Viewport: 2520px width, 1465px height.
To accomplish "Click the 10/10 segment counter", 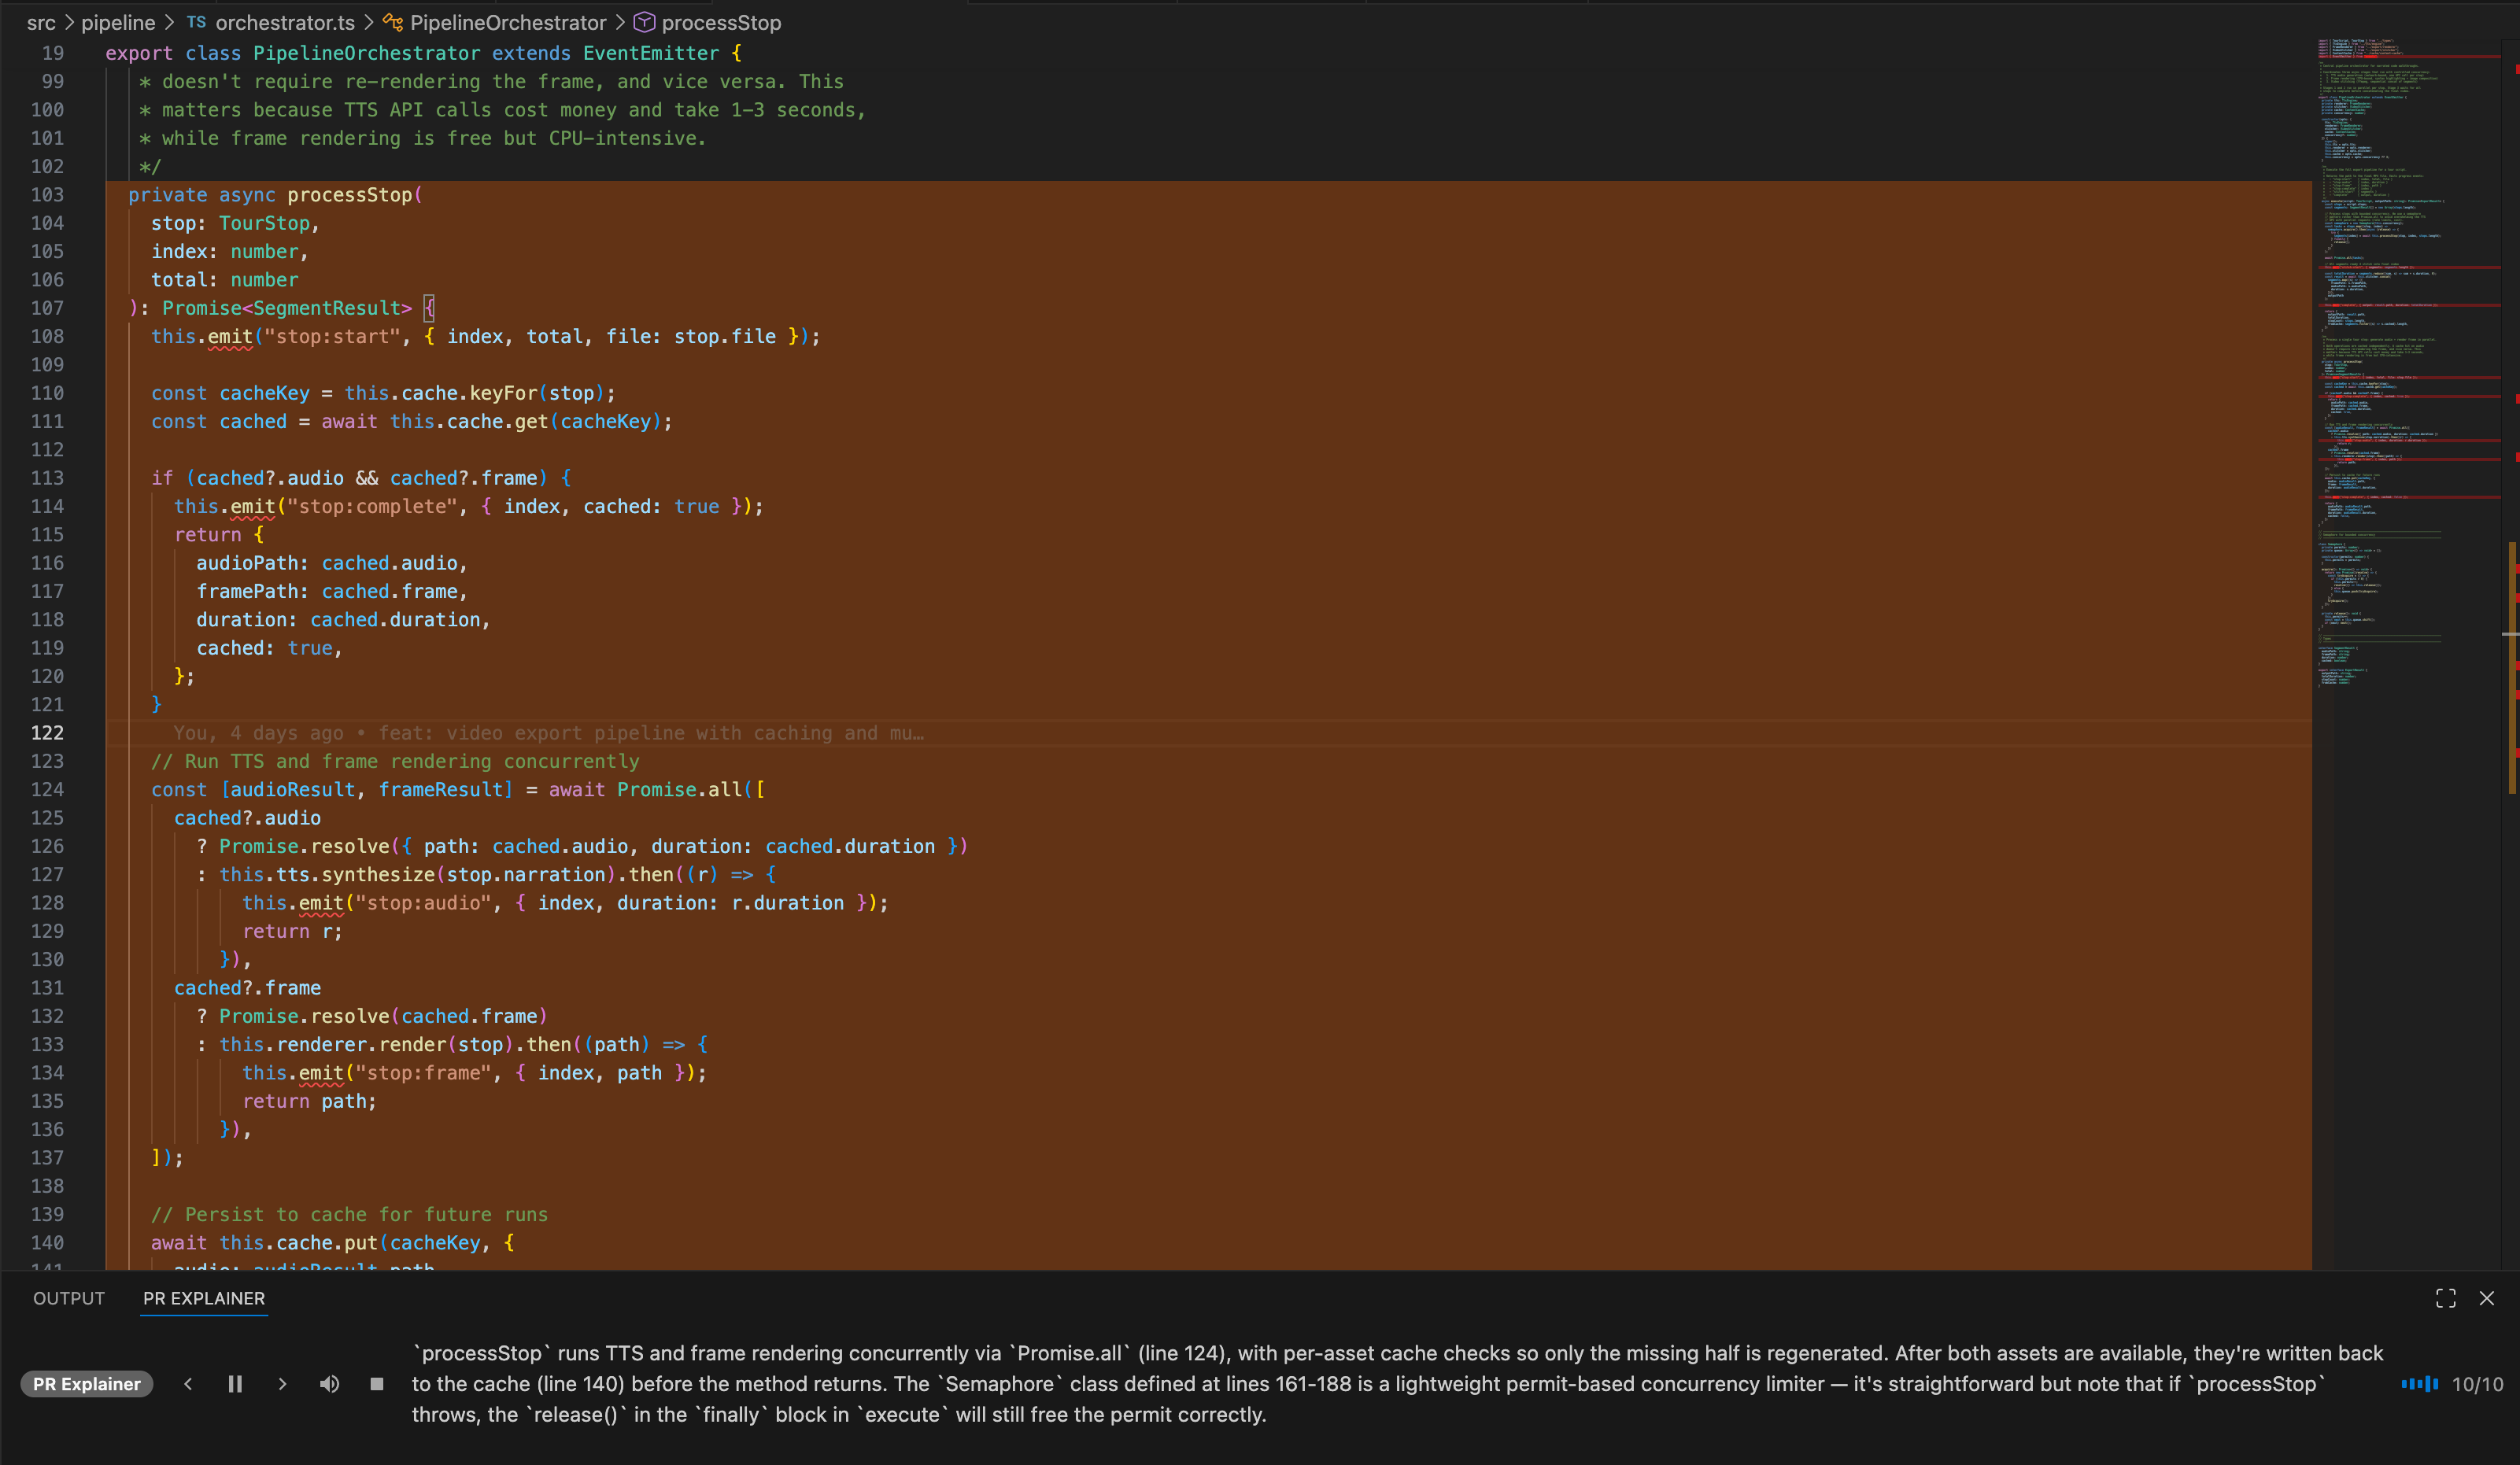I will point(2477,1384).
